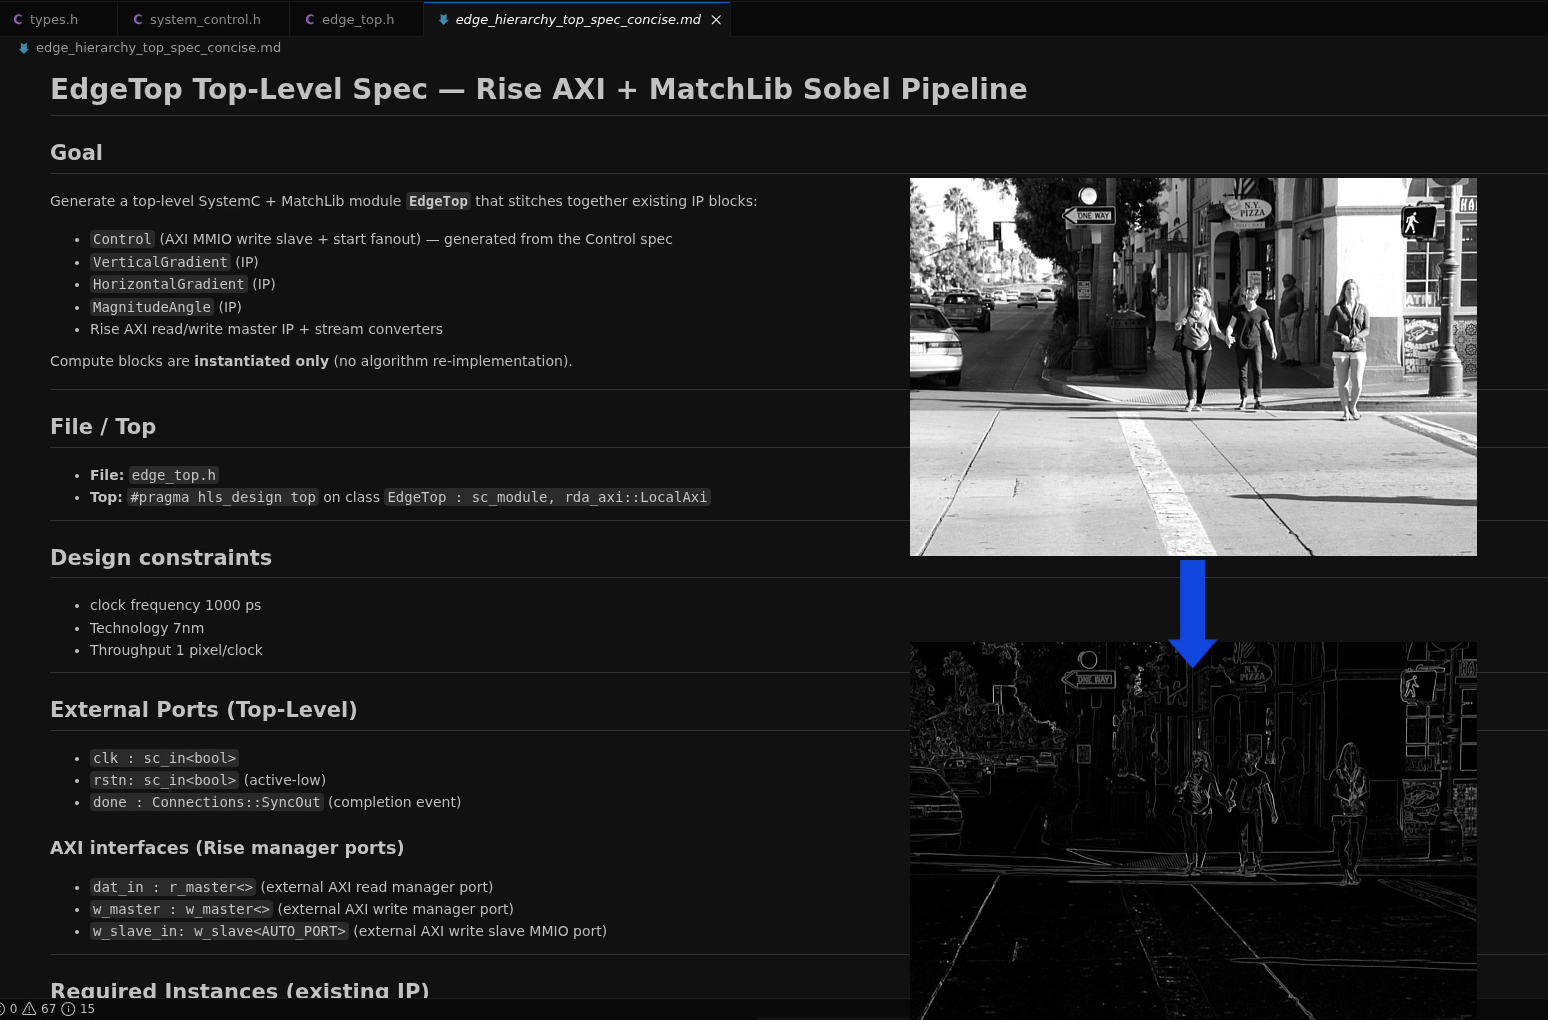Open the system_control.h tab
The image size is (1548, 1020).
tap(205, 19)
